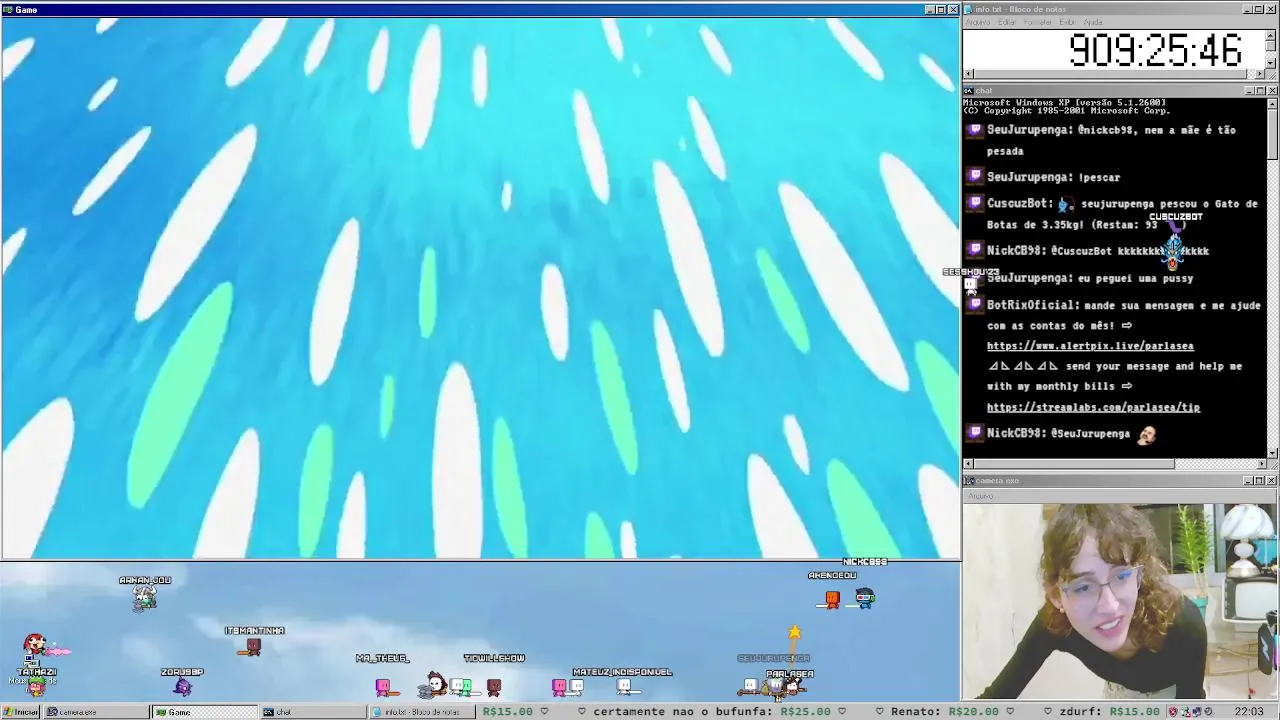
Task: Click the chat window vertical scrollbar thumb
Action: pos(1272,132)
